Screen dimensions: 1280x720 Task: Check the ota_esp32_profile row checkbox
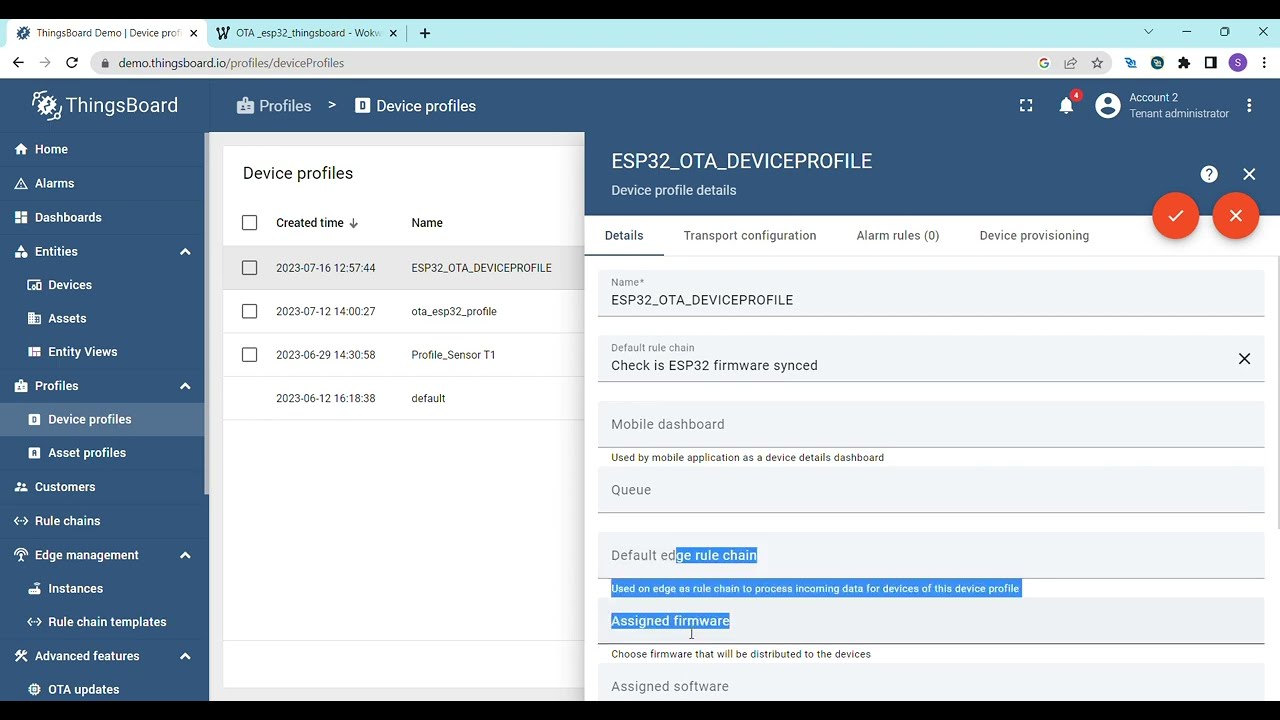[x=249, y=311]
